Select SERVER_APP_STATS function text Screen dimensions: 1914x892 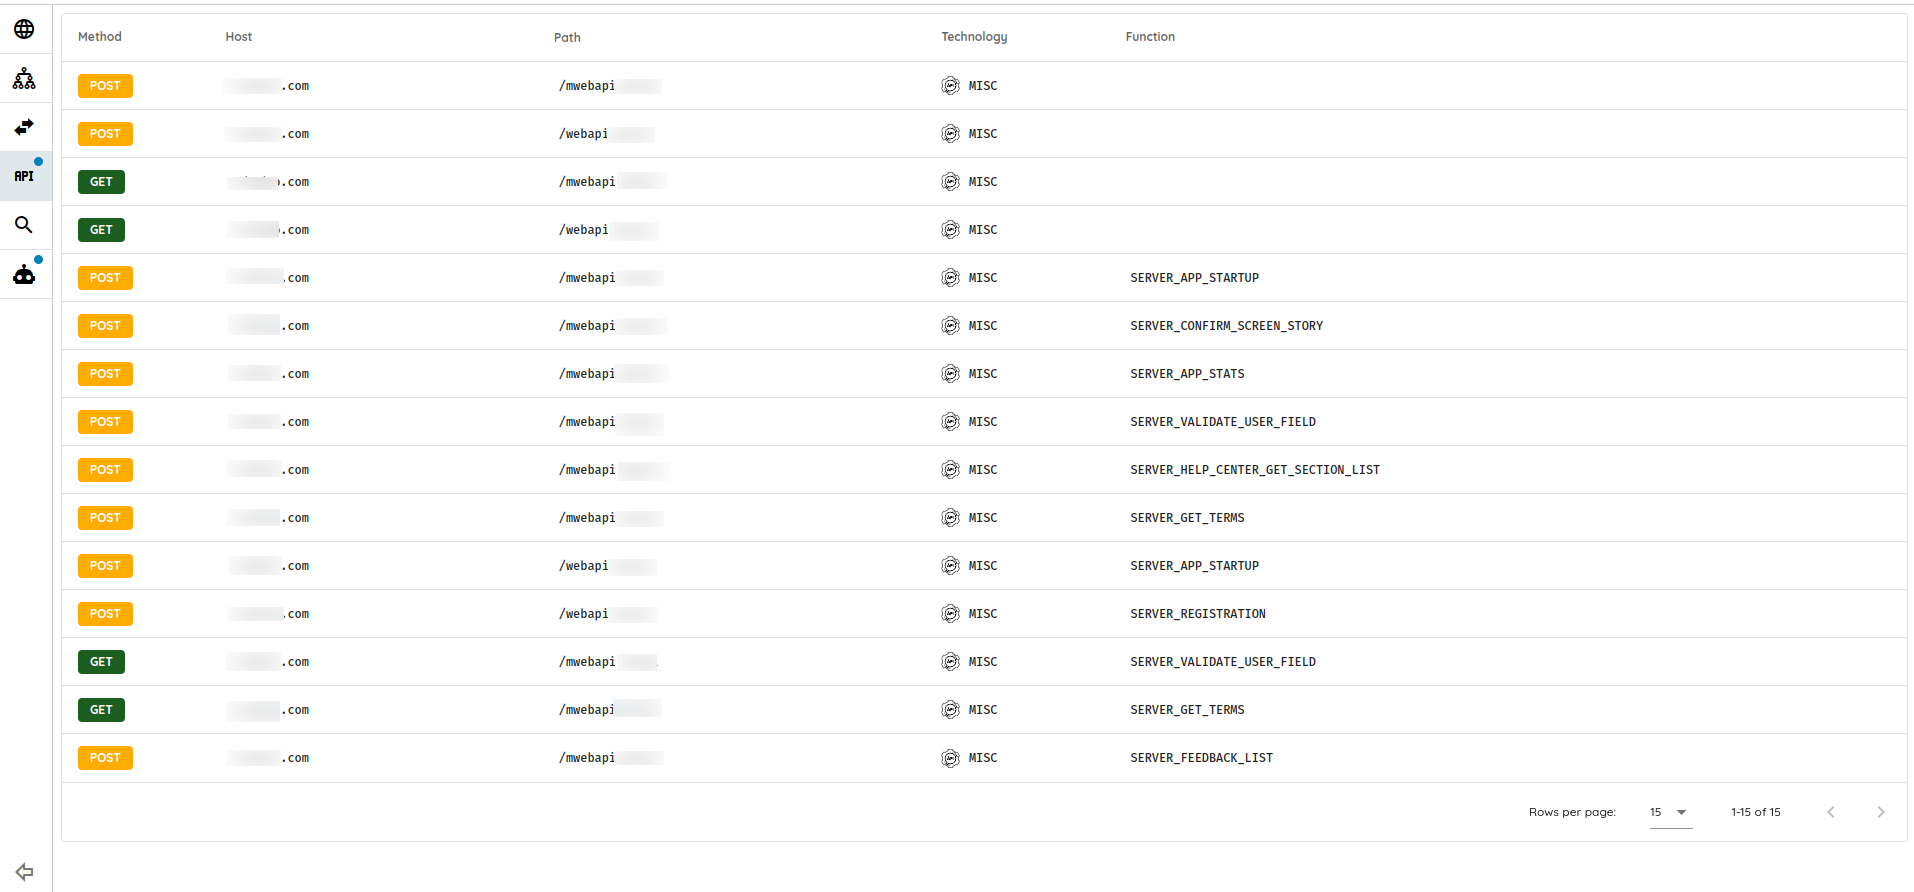1187,374
